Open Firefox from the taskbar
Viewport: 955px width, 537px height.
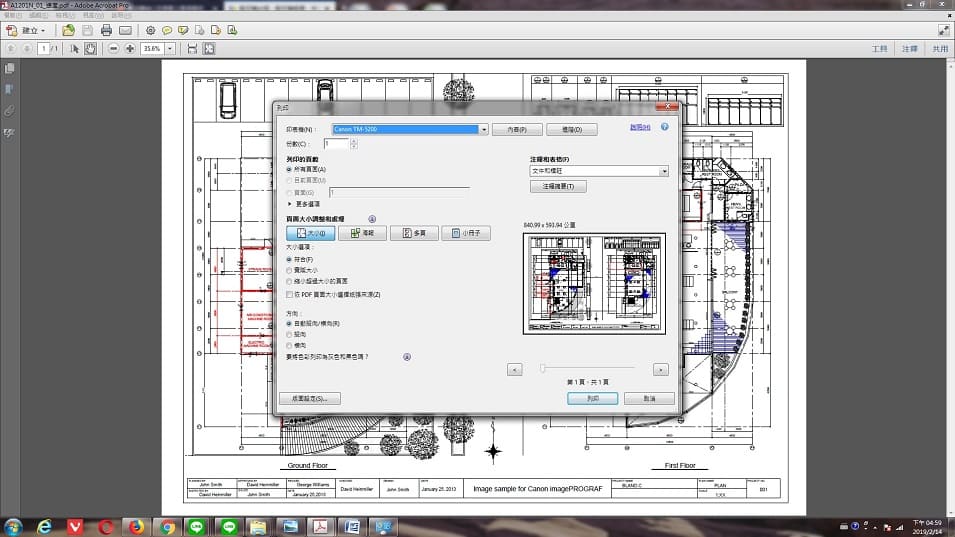pos(137,526)
